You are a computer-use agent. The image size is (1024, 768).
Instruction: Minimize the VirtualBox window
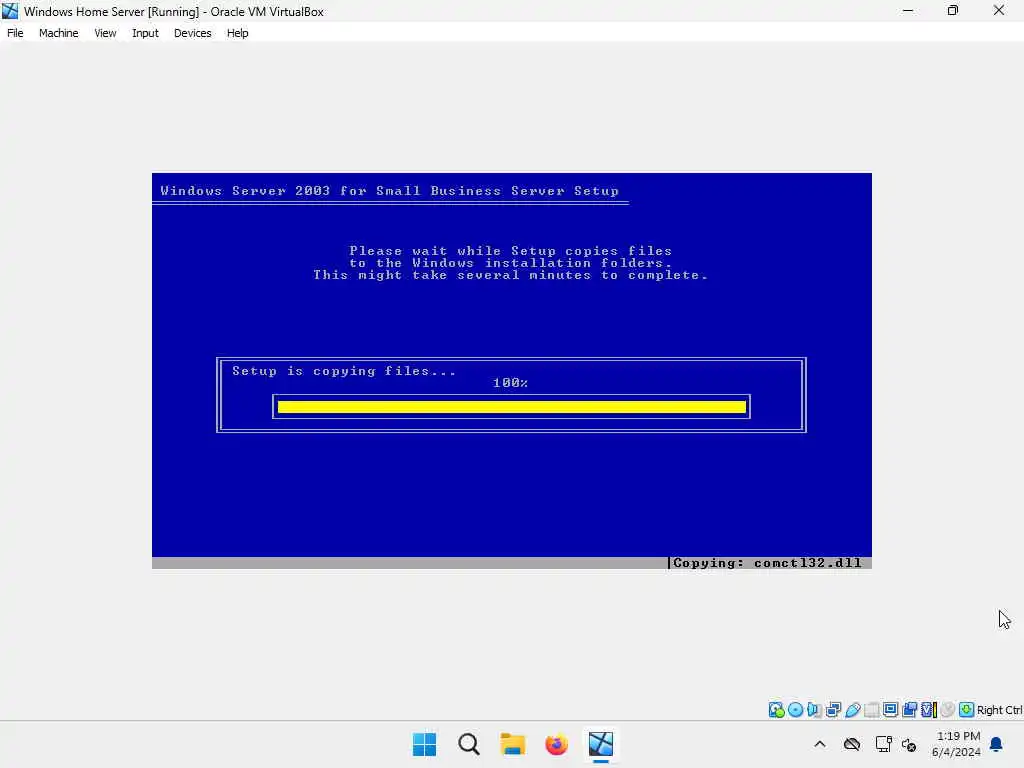[908, 11]
